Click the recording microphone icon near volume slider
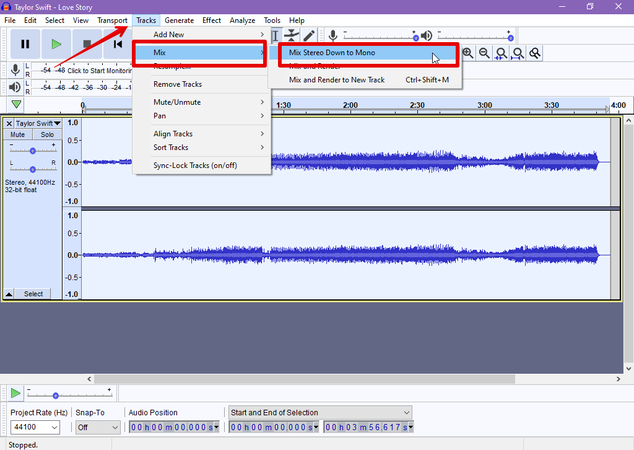Screen dimensions: 634x450 click(x=333, y=36)
